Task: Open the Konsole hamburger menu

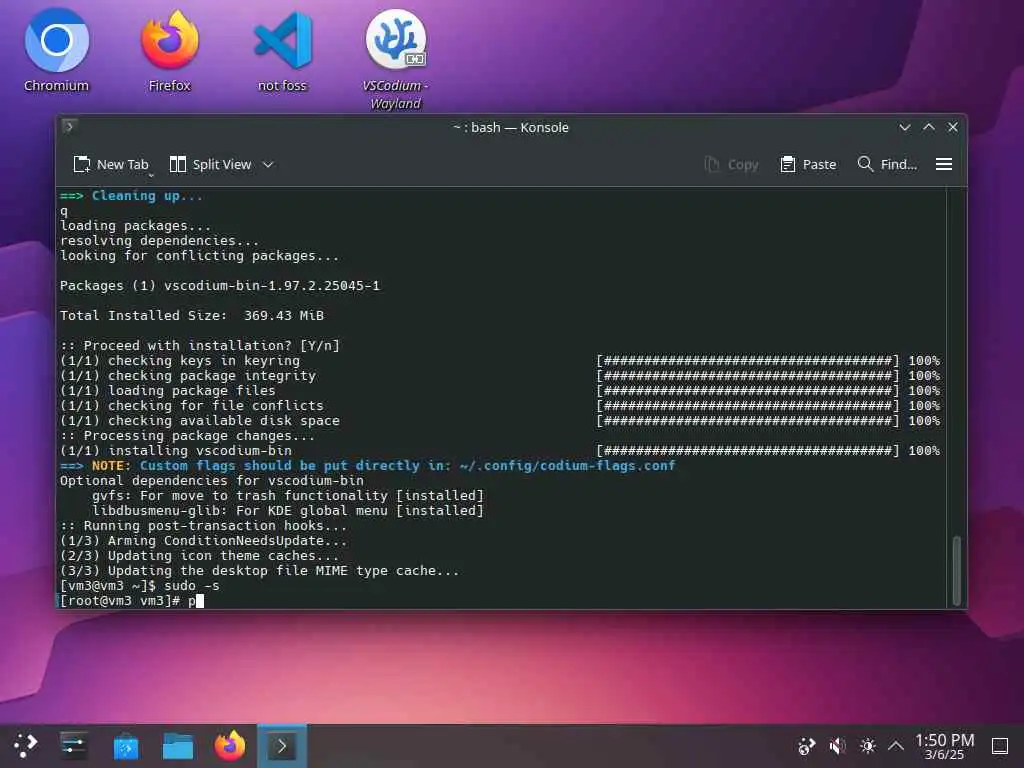Action: 944,165
